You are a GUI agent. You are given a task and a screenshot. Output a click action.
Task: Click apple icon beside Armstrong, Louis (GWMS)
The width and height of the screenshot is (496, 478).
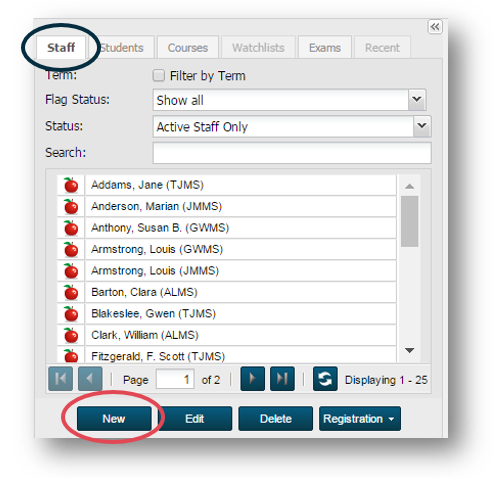[x=71, y=249]
